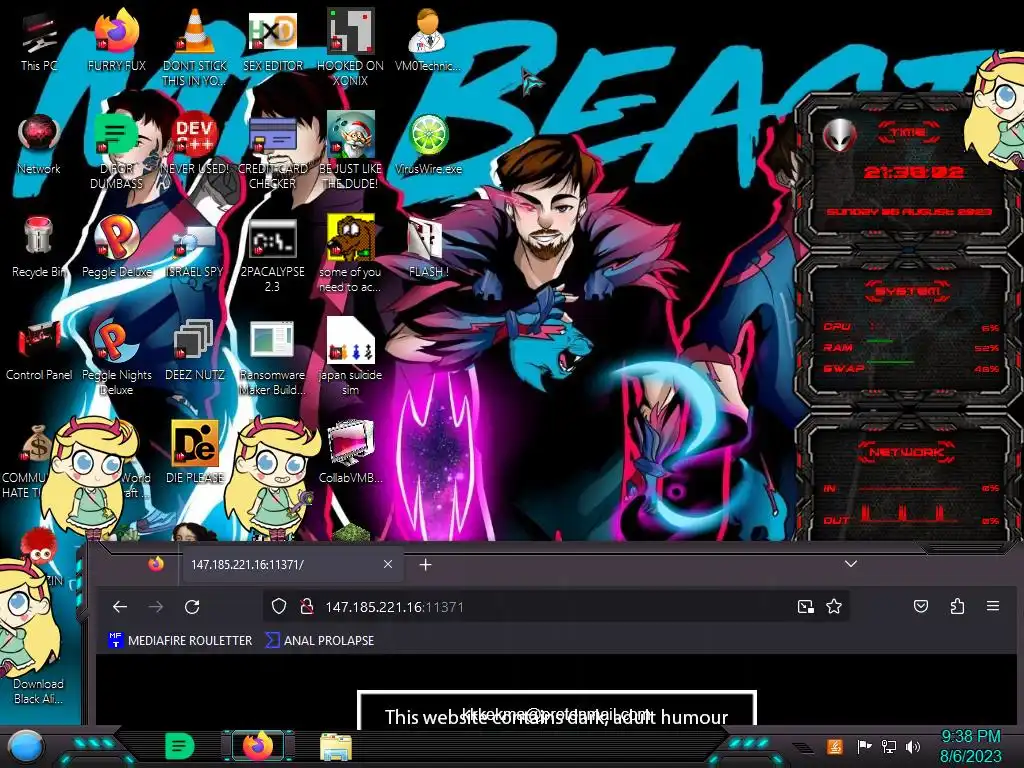Select the 147.185.221.16:11371/ tab
The image size is (1024, 768).
pyautogui.click(x=292, y=564)
